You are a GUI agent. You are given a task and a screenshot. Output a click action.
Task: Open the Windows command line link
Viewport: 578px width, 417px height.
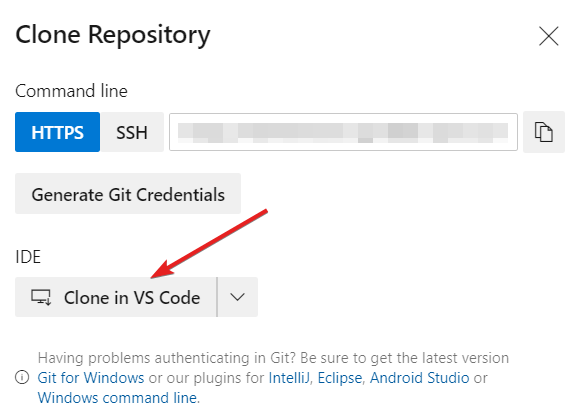coord(117,398)
